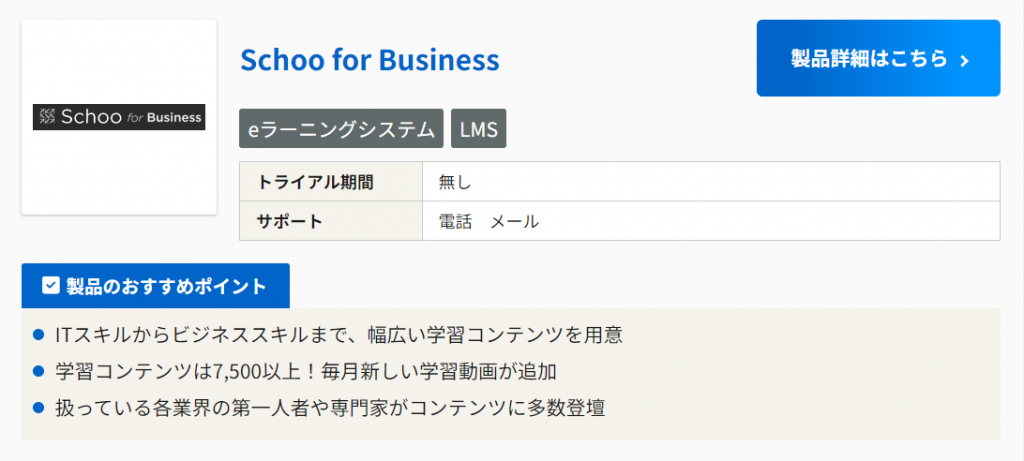Click the bullet dot beside 第一人者 line

(x=39, y=407)
